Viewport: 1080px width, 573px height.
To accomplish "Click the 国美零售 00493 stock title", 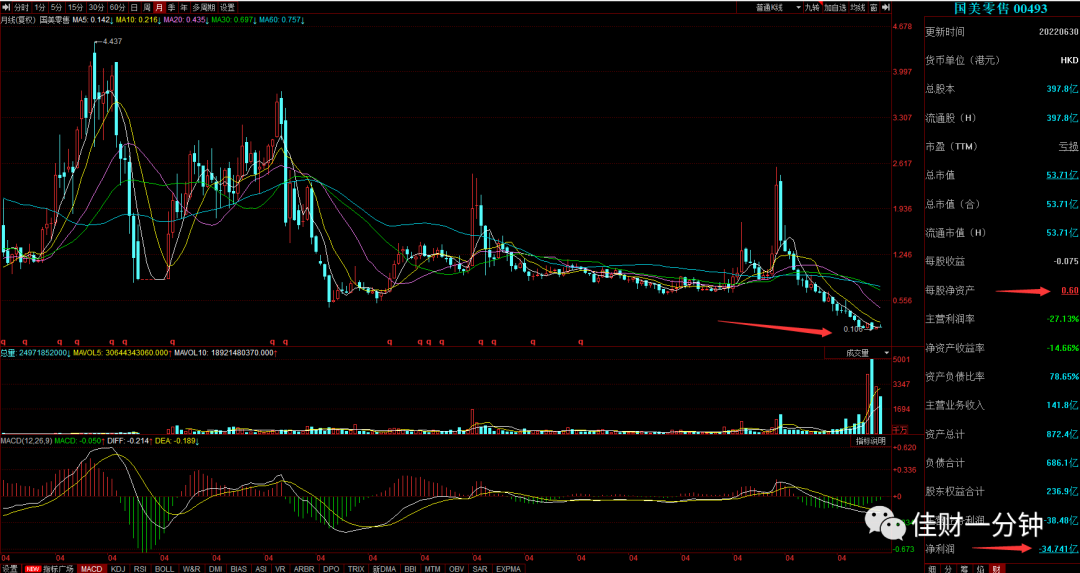I will (x=1000, y=9).
